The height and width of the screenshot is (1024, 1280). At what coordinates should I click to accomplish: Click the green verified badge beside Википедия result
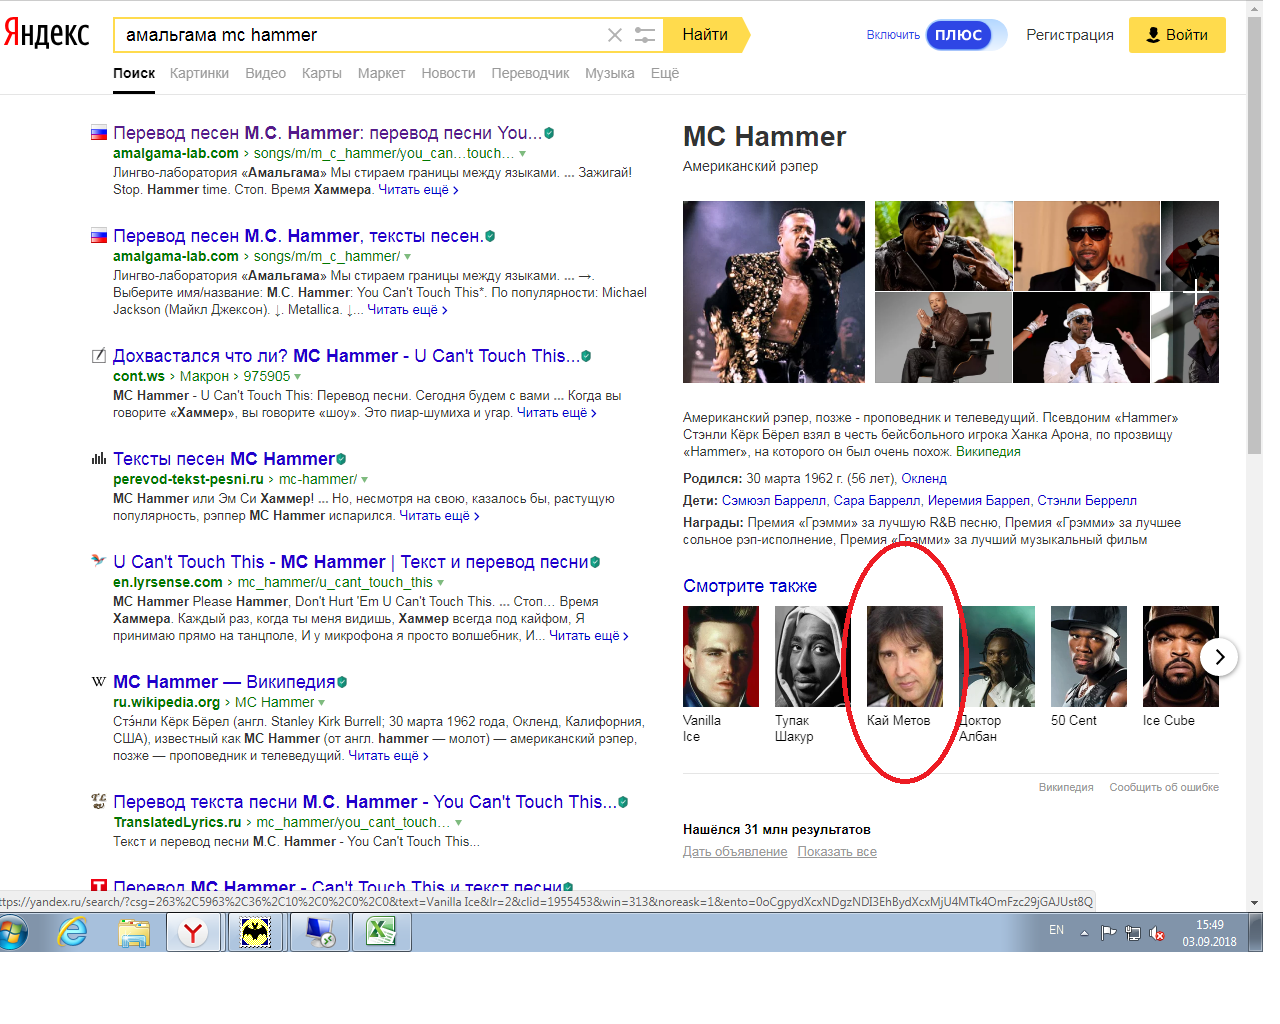coord(342,682)
